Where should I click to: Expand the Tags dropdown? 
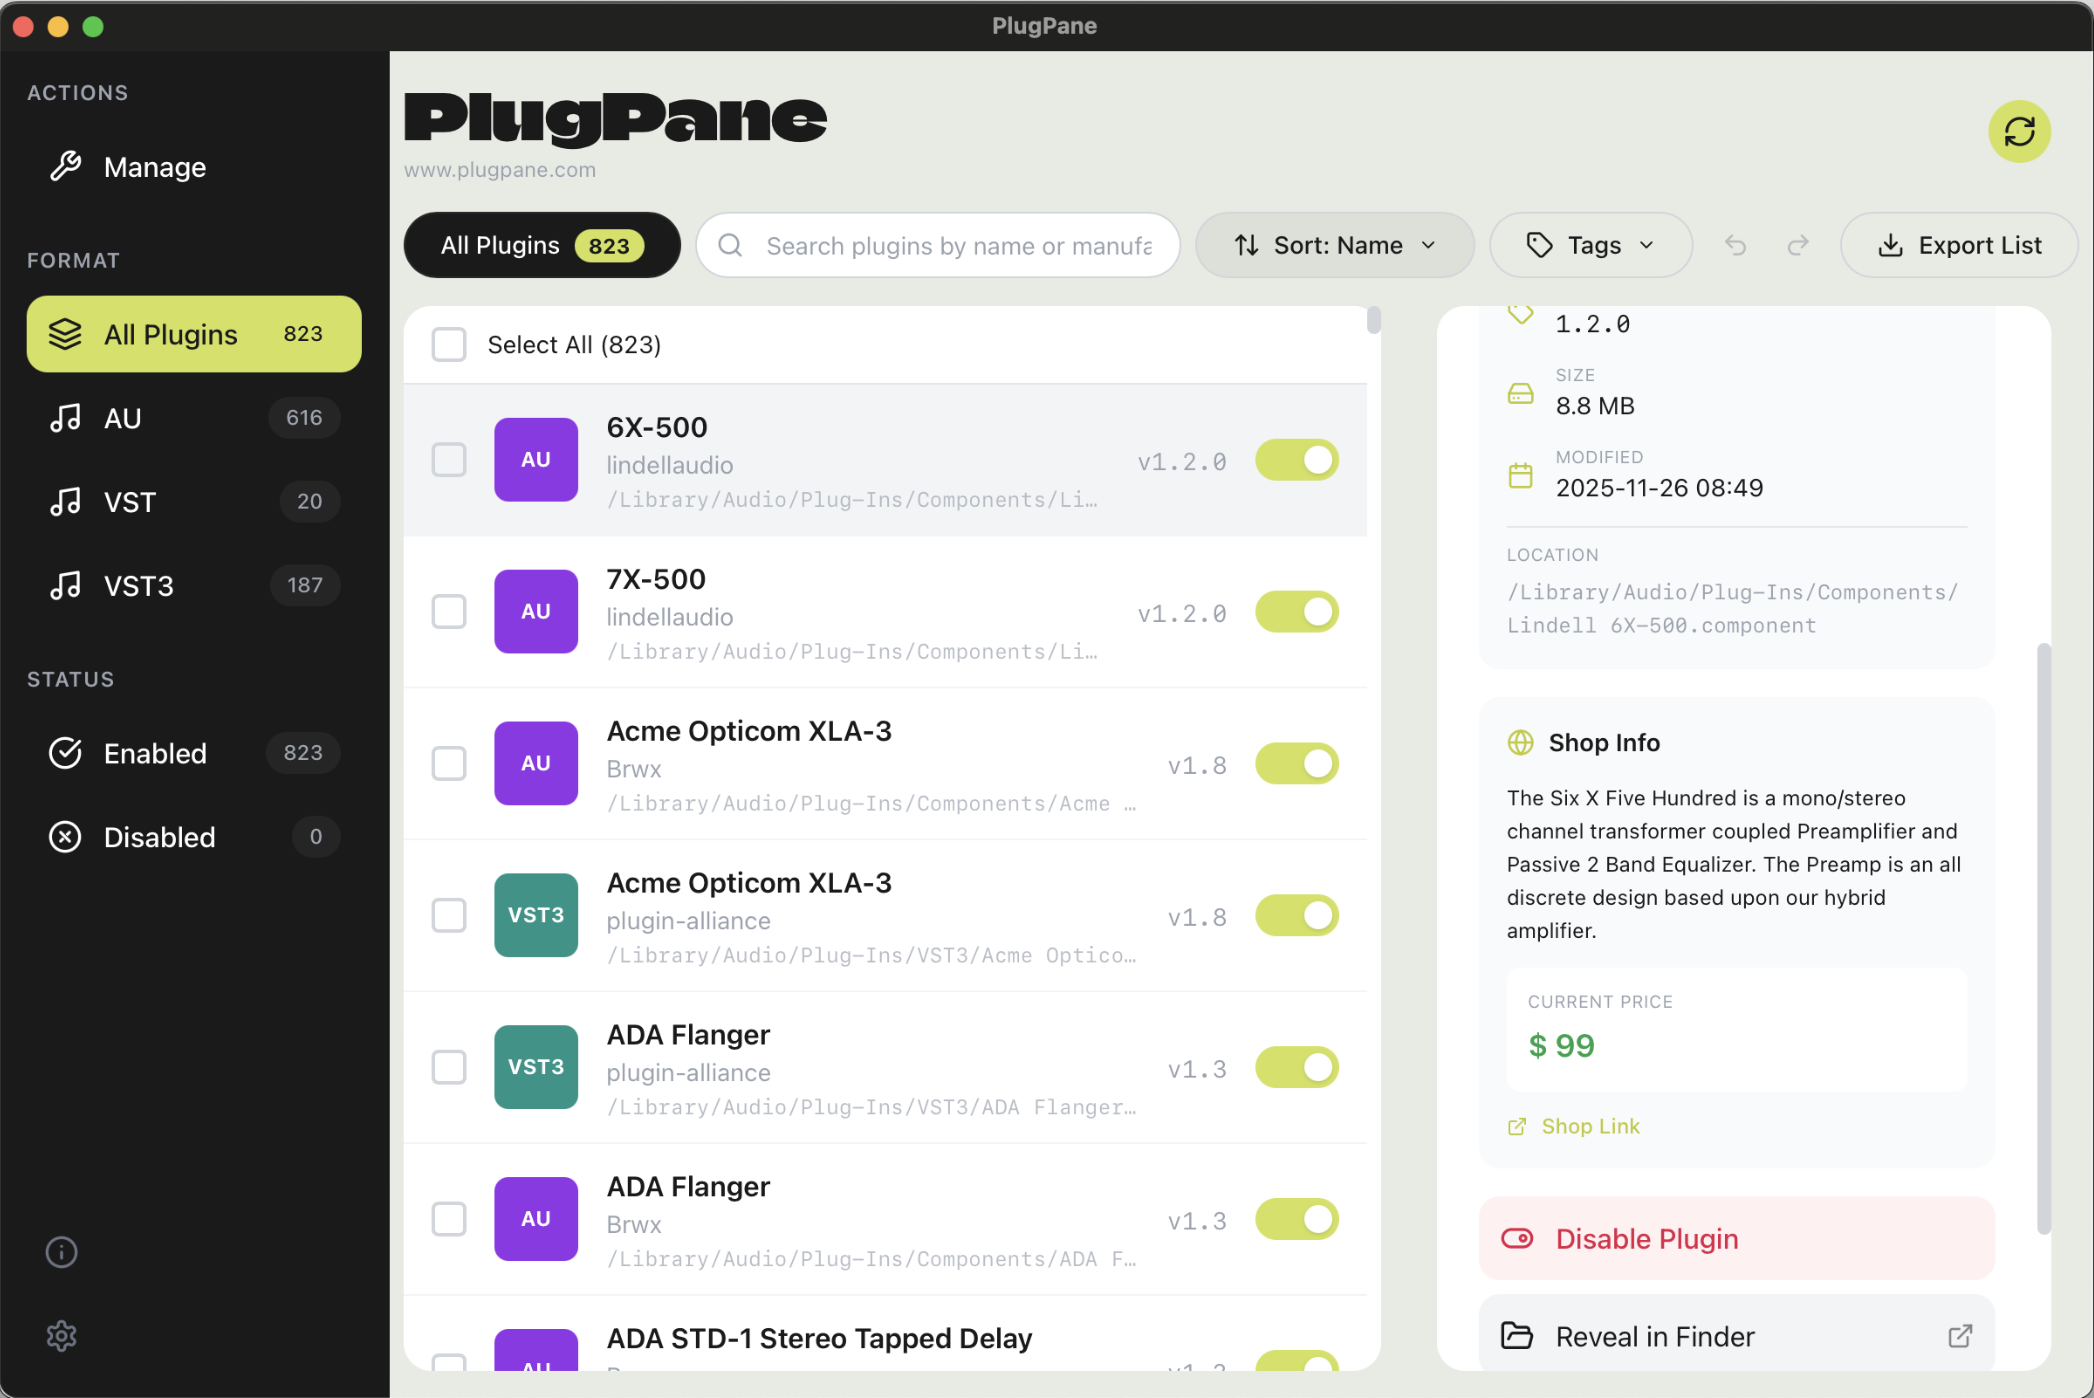coord(1591,246)
